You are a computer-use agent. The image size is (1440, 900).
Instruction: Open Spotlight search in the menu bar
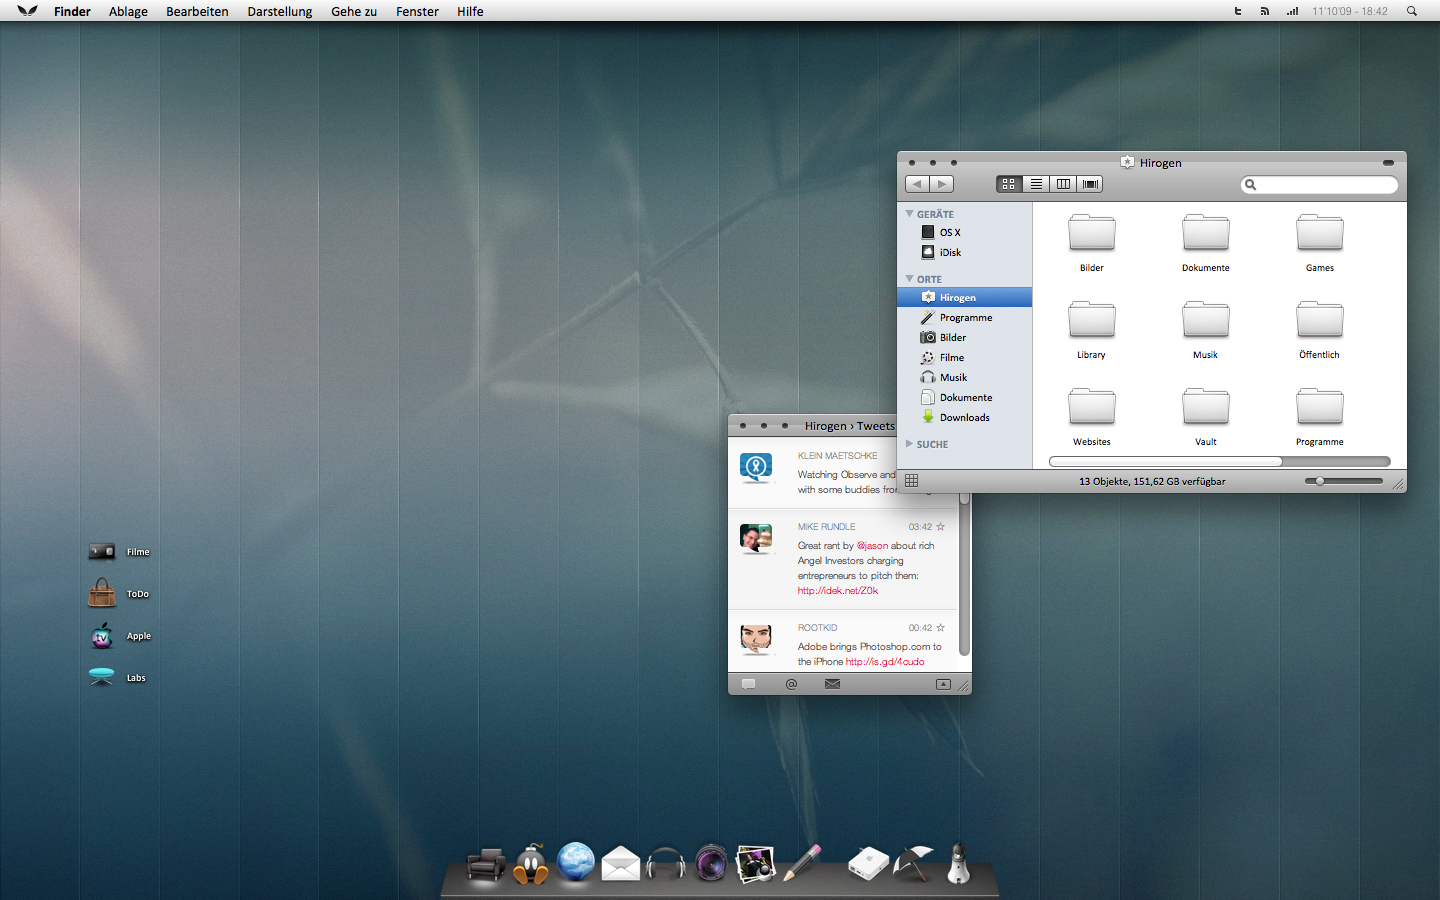pyautogui.click(x=1412, y=11)
